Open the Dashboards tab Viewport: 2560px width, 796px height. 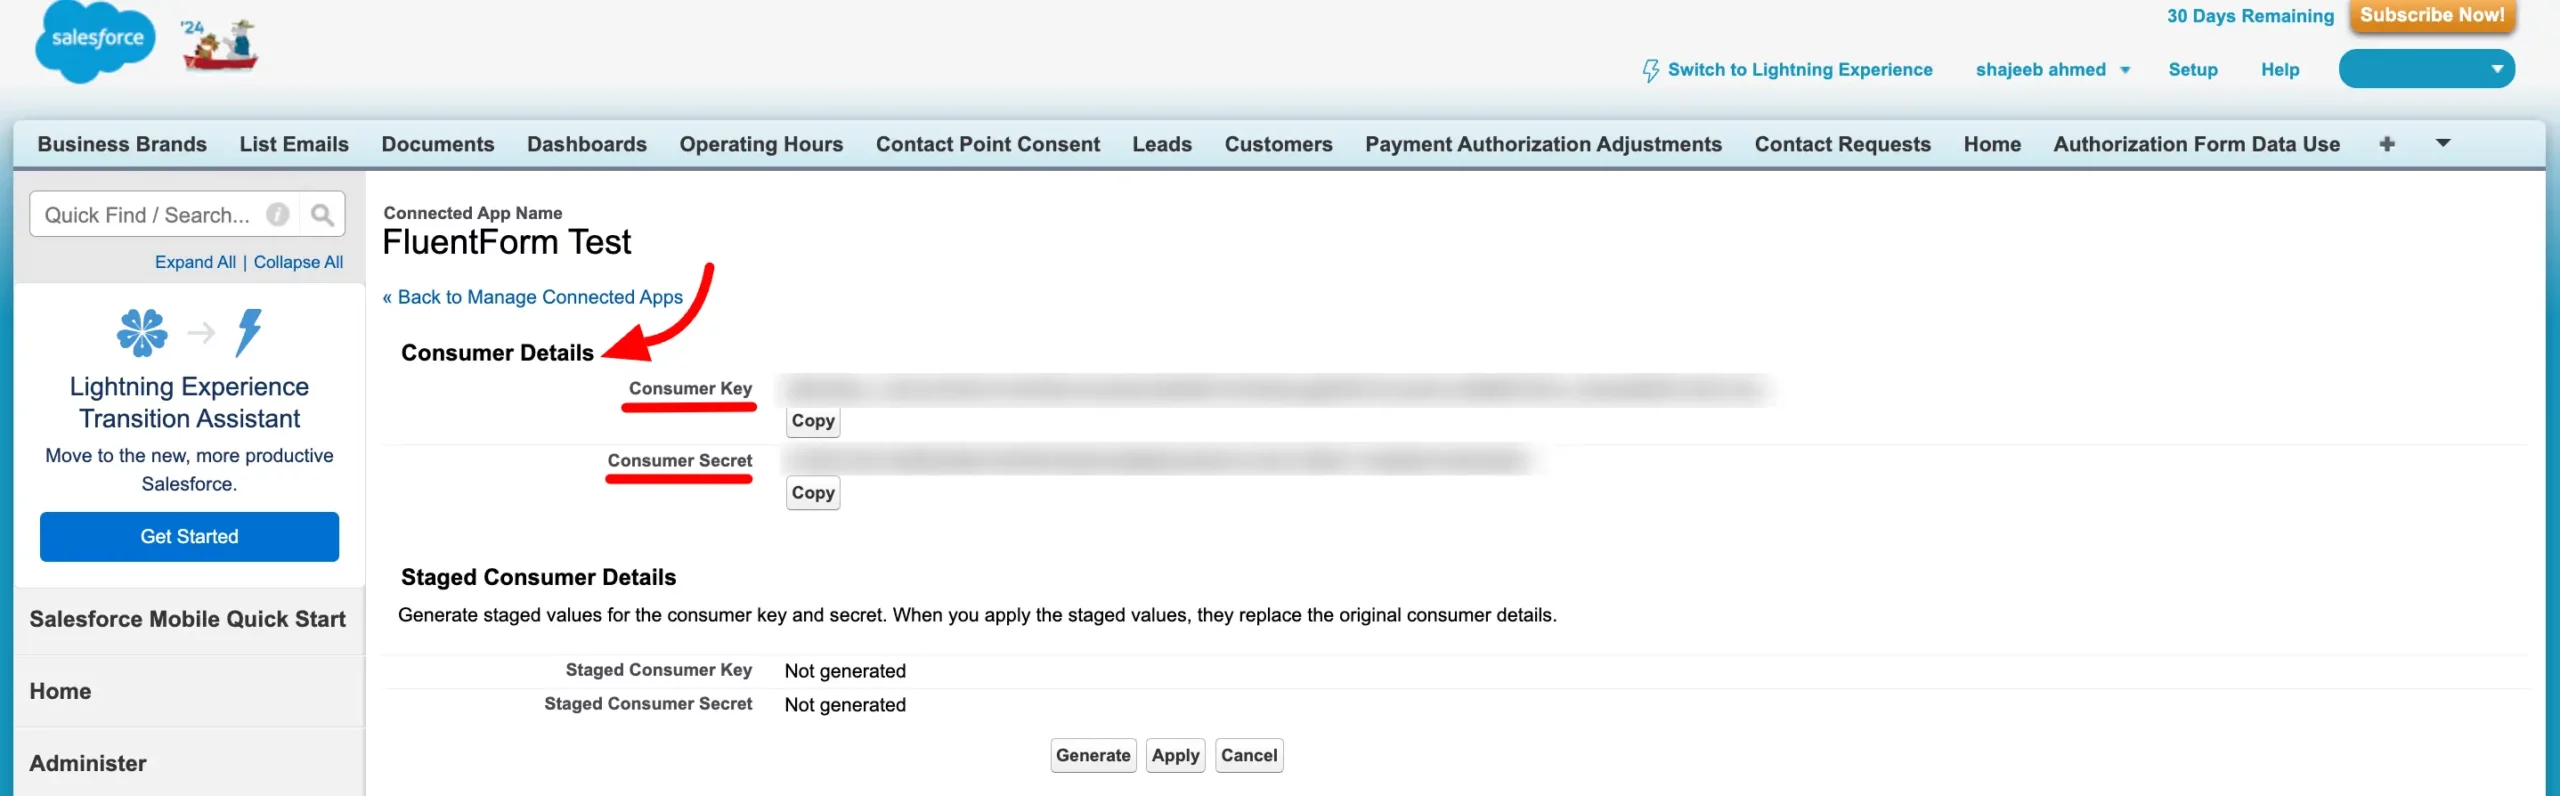tap(587, 144)
